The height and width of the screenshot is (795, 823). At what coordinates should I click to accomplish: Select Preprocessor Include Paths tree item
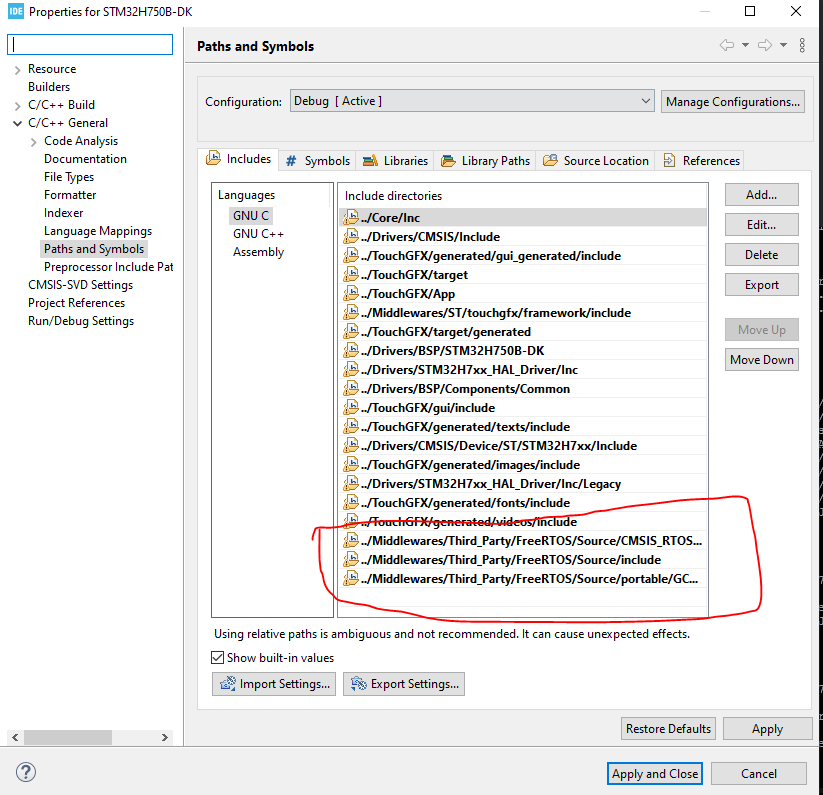(x=109, y=267)
